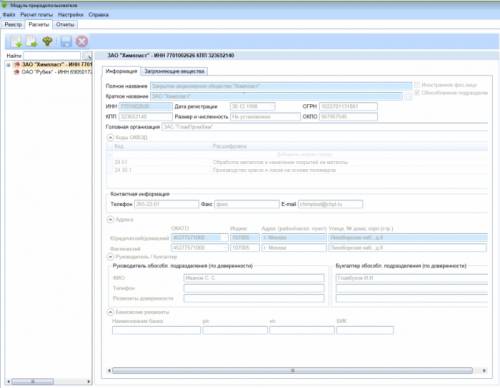Toggle the Обособленное подразделение checkbox

pyautogui.click(x=417, y=92)
